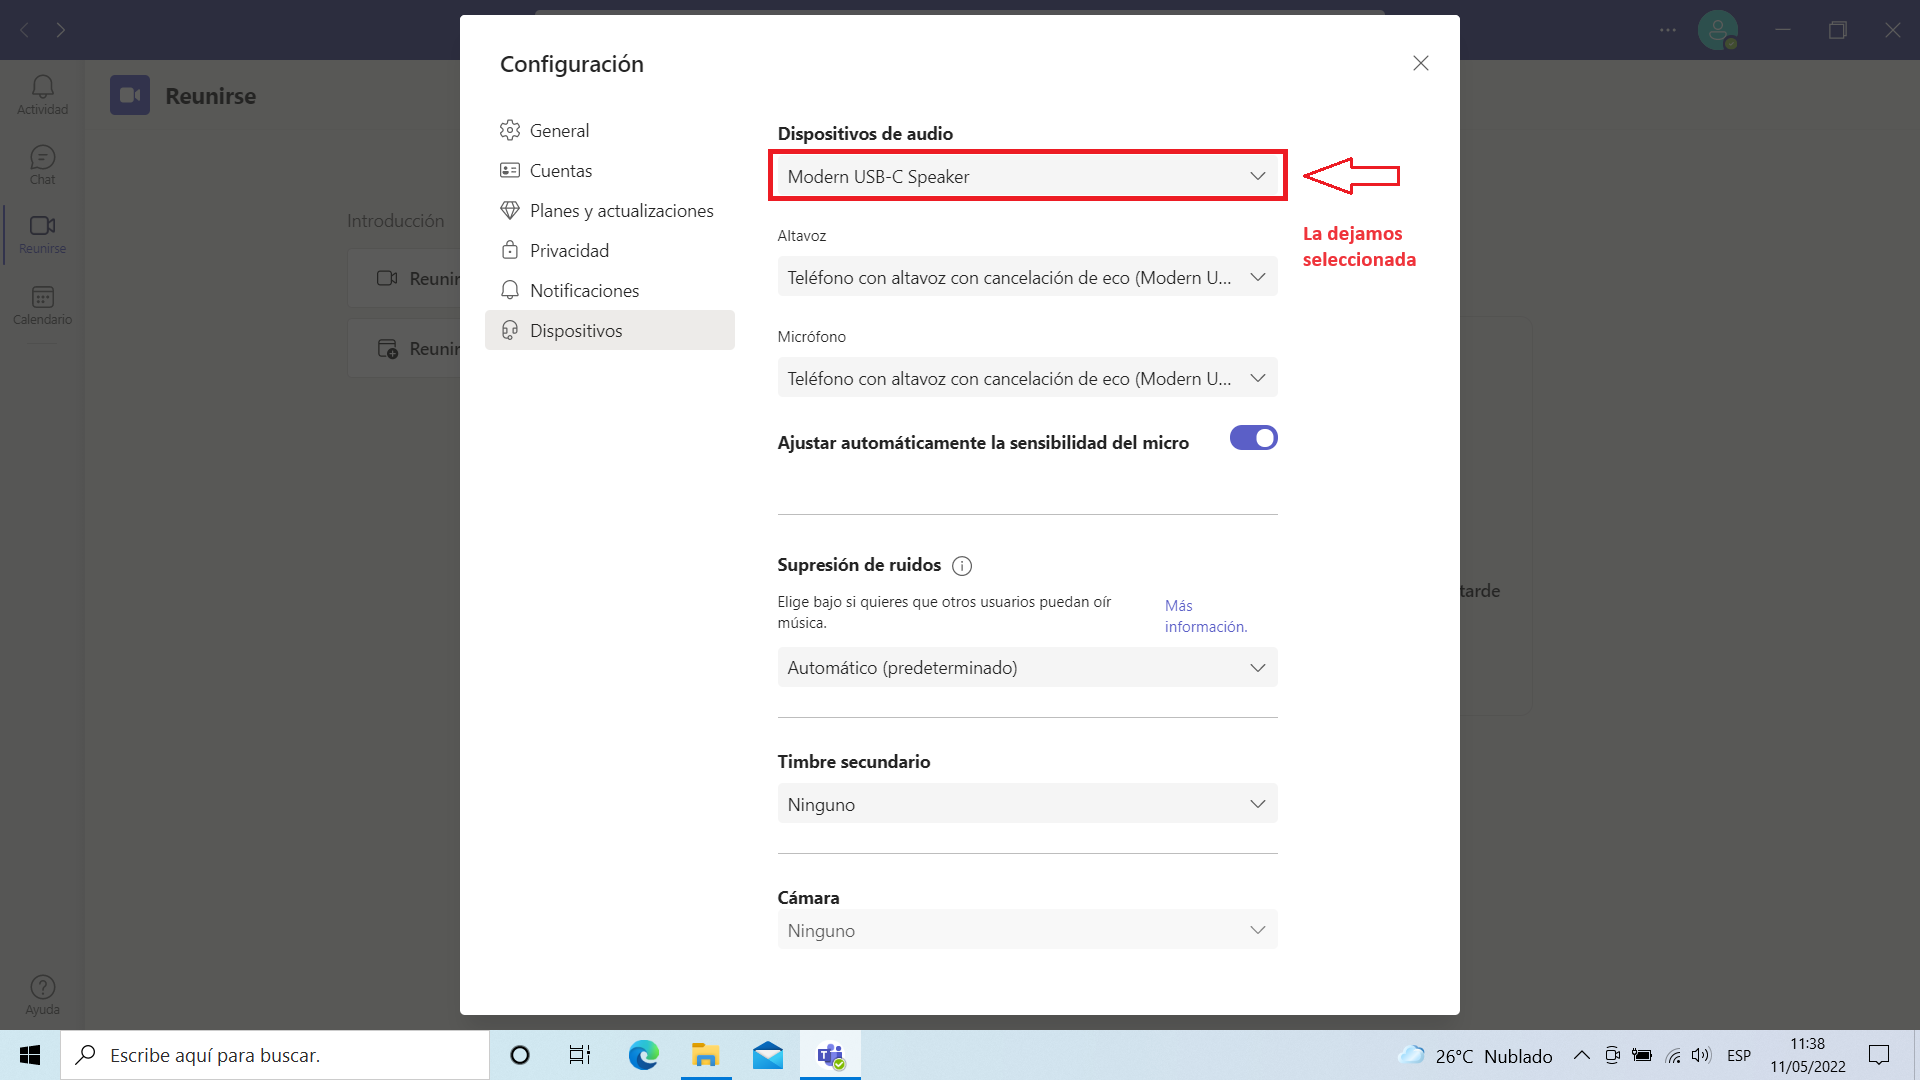This screenshot has width=1920, height=1080.
Task: Open the profile avatar icon
Action: click(1717, 30)
